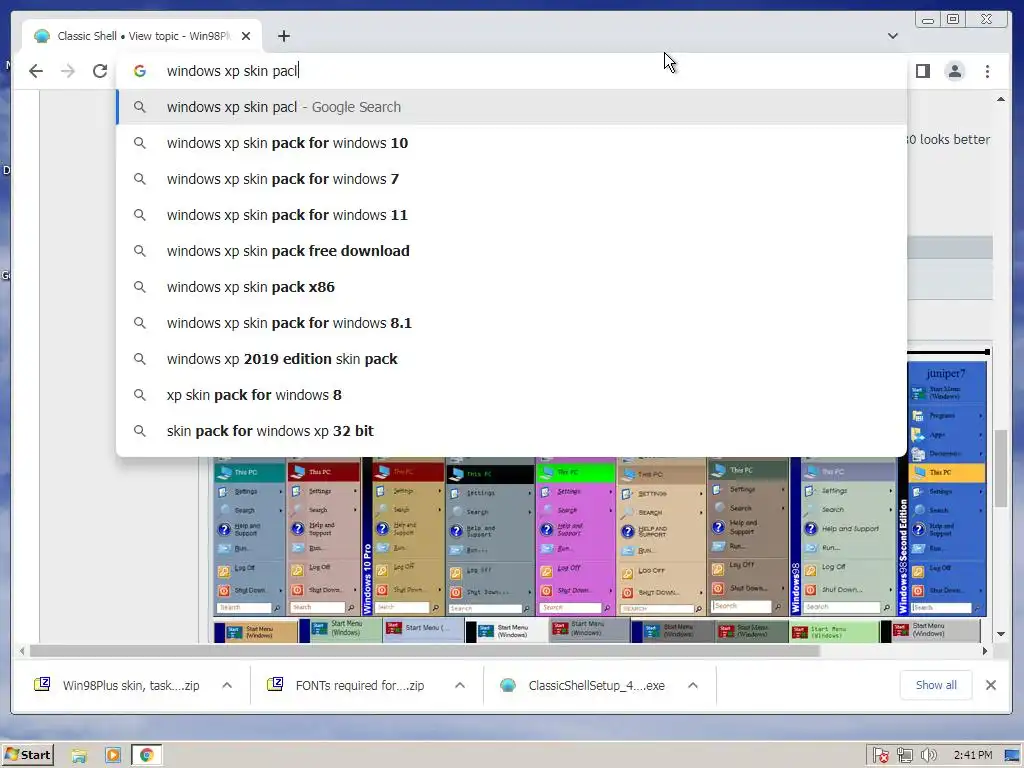Image resolution: width=1024 pixels, height=768 pixels.
Task: Open the Chrome three-dot menu
Action: (x=987, y=71)
